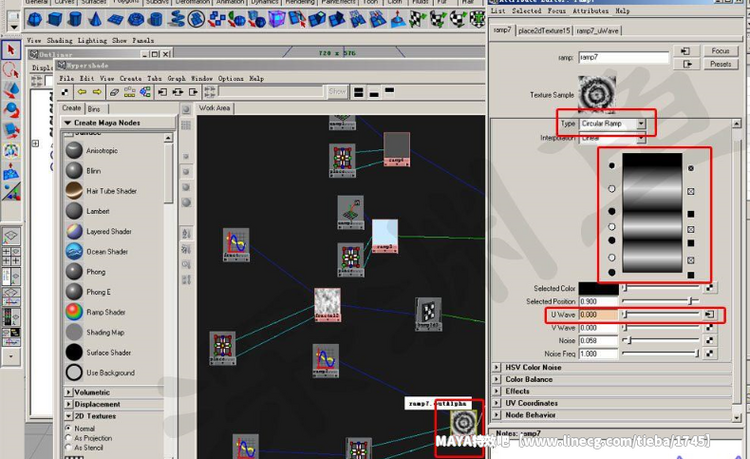The image size is (750, 459).
Task: Create a polygon plane from the shelf
Action: (115, 20)
